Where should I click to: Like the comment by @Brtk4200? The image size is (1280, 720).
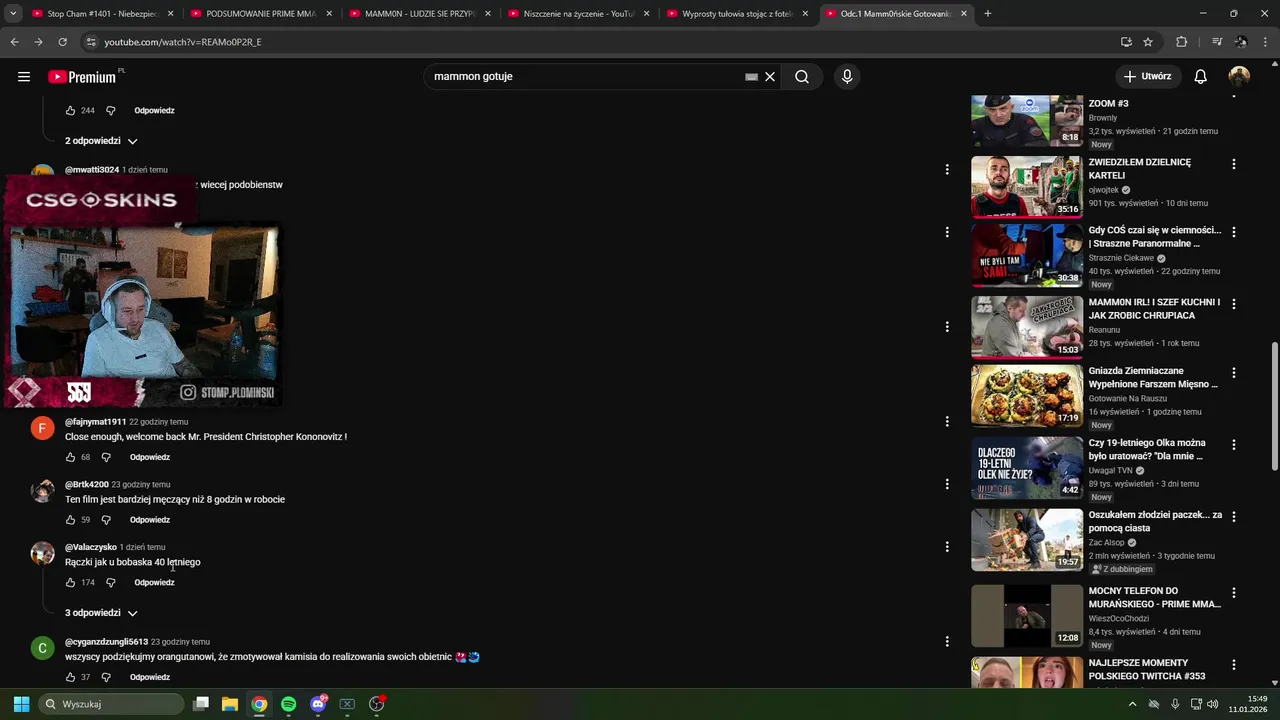70,520
